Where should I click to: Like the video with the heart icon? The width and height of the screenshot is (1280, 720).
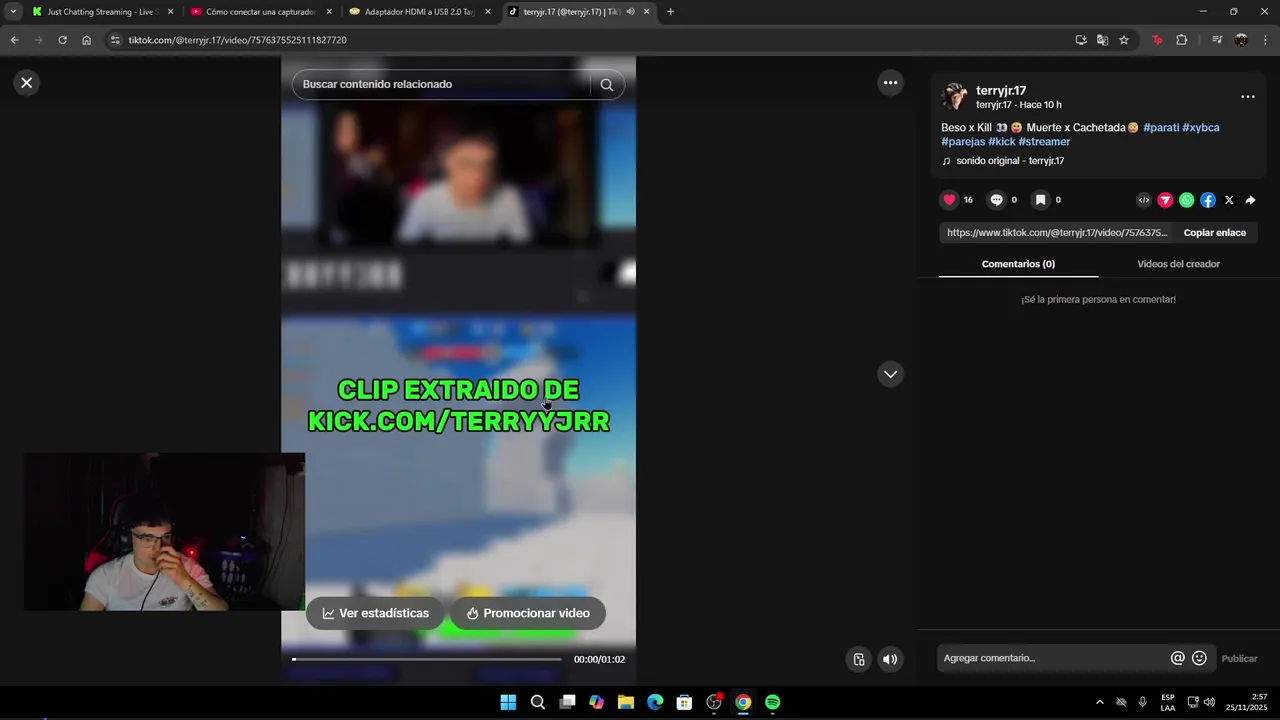pyautogui.click(x=950, y=200)
